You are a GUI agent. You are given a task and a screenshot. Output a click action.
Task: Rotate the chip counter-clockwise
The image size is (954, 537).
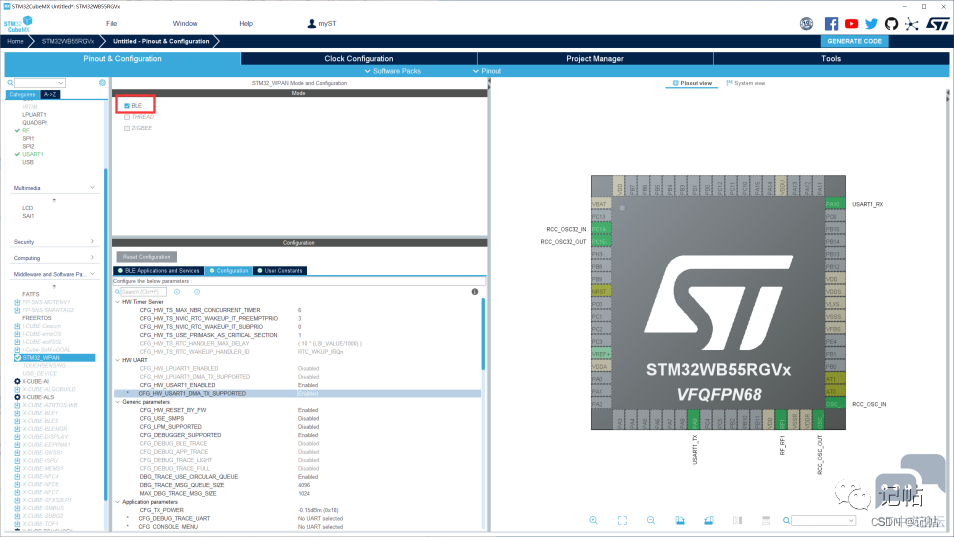pyautogui.click(x=709, y=521)
